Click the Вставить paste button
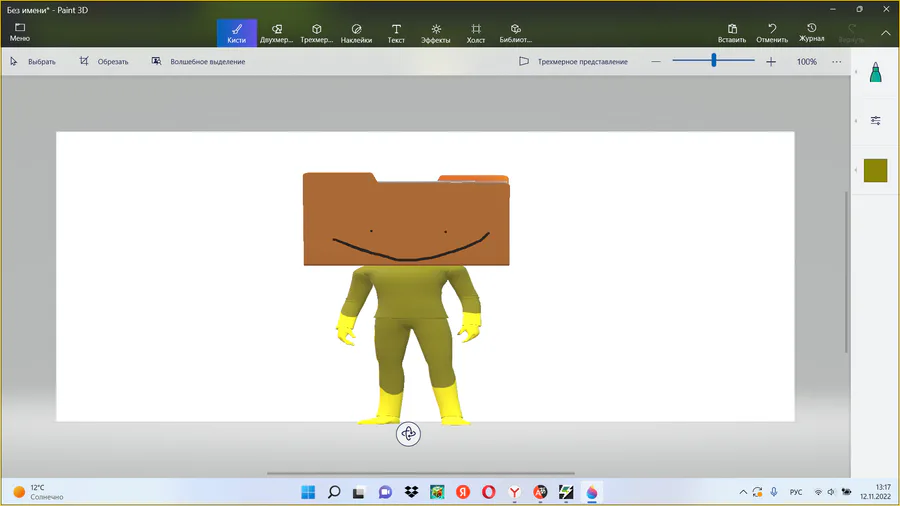Viewport: 900px width, 506px height. [732, 33]
